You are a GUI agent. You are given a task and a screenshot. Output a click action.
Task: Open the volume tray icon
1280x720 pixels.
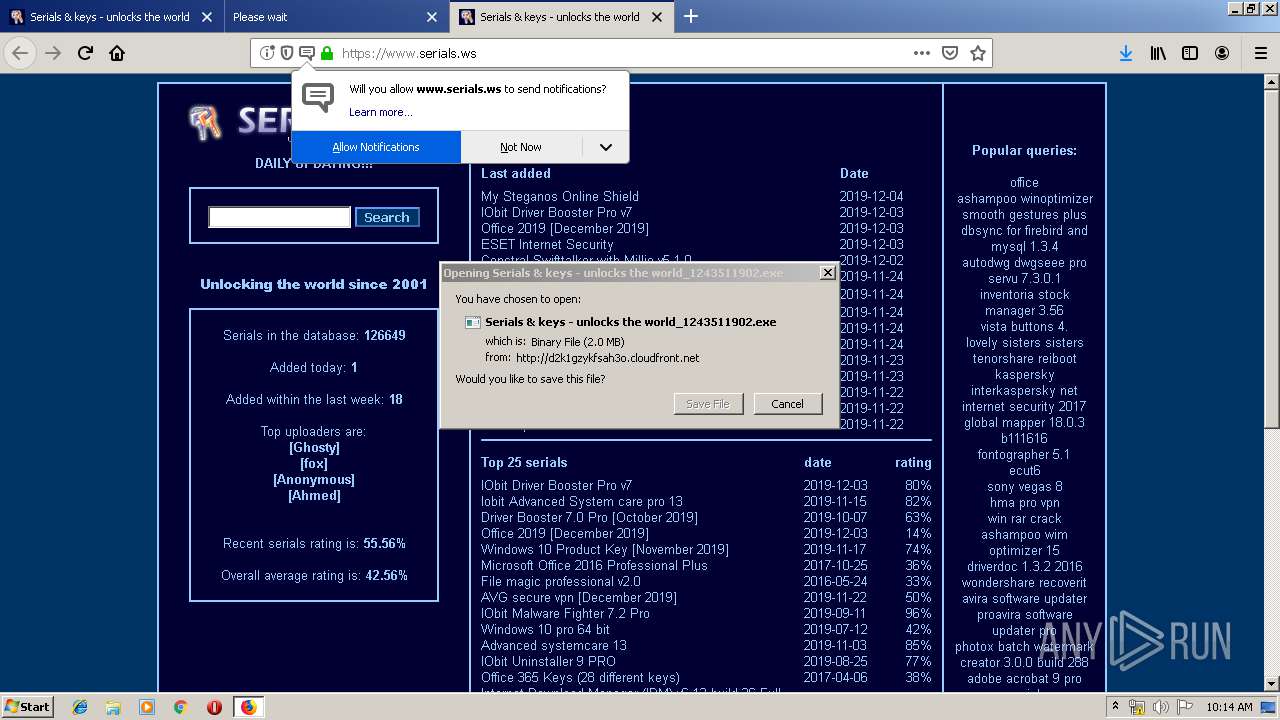click(x=1161, y=707)
